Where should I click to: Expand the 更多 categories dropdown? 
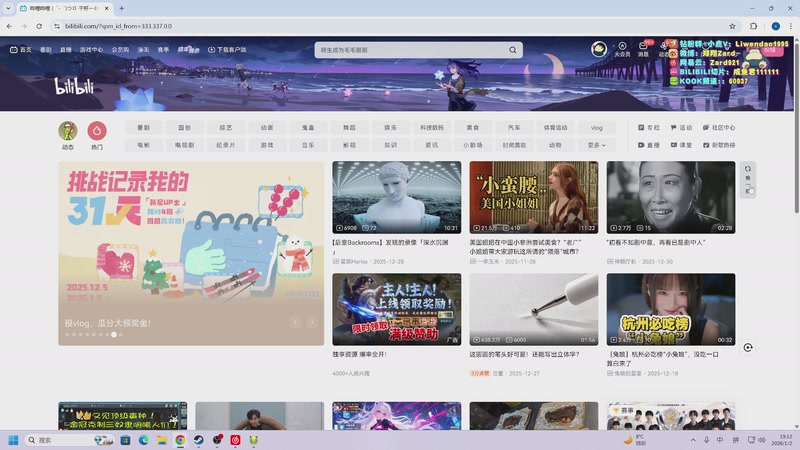[596, 145]
